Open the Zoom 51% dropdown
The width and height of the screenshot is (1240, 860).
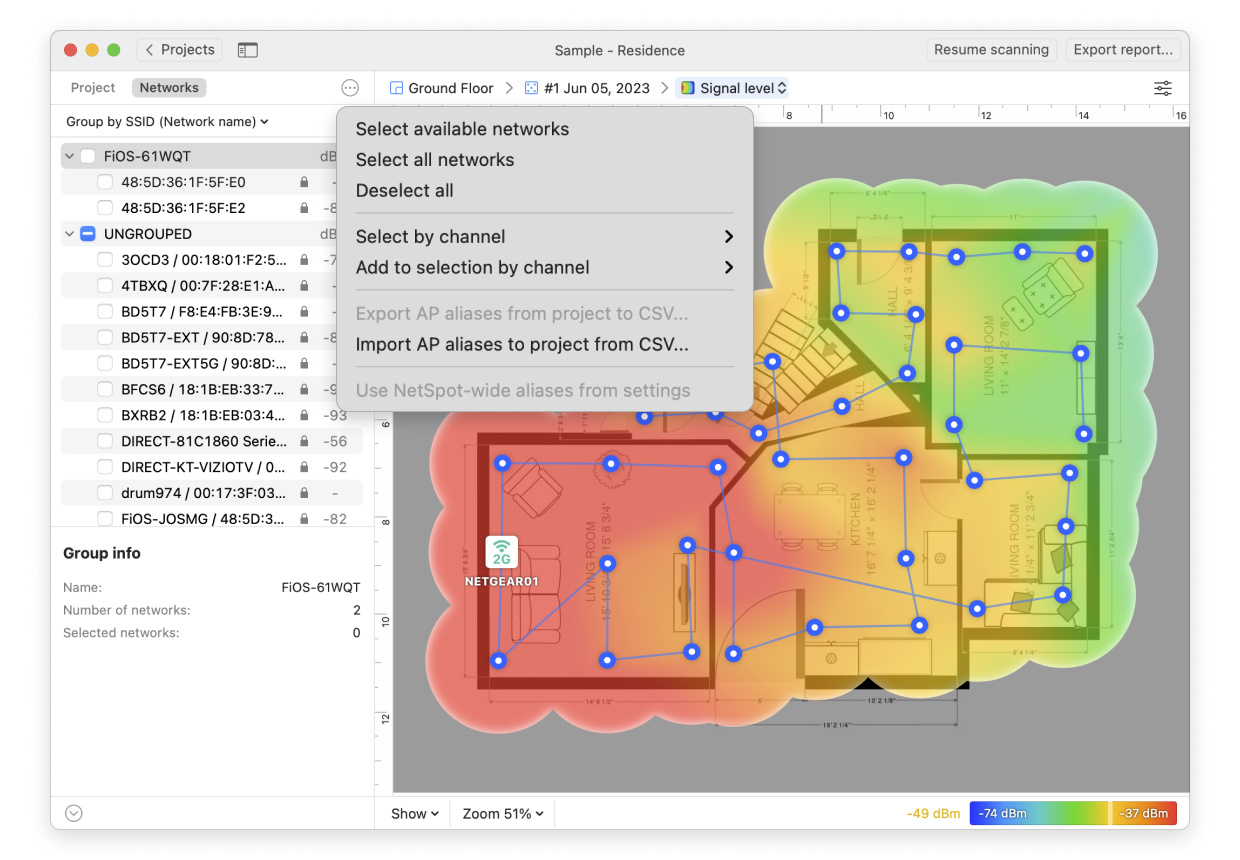click(x=503, y=813)
